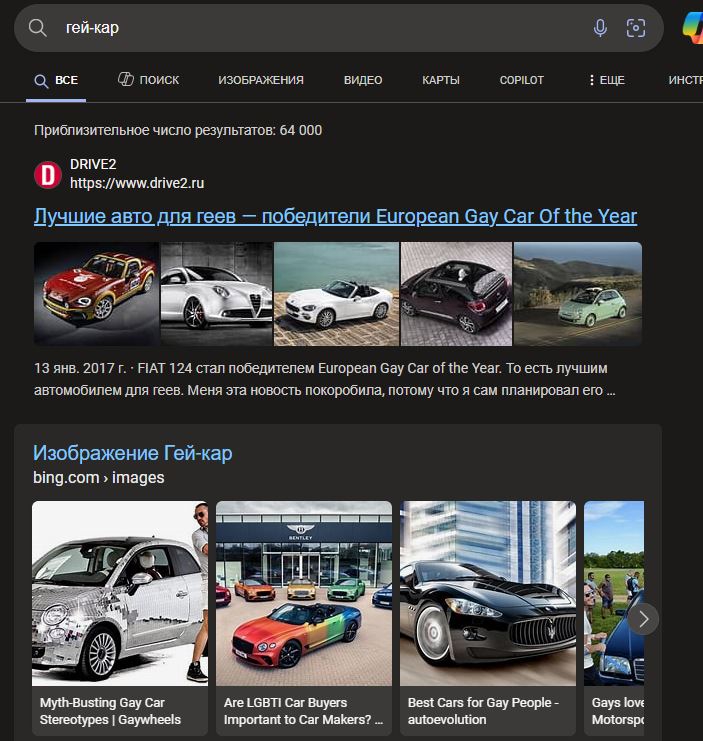Select the ВСЕ tab
703x741 pixels.
56,80
